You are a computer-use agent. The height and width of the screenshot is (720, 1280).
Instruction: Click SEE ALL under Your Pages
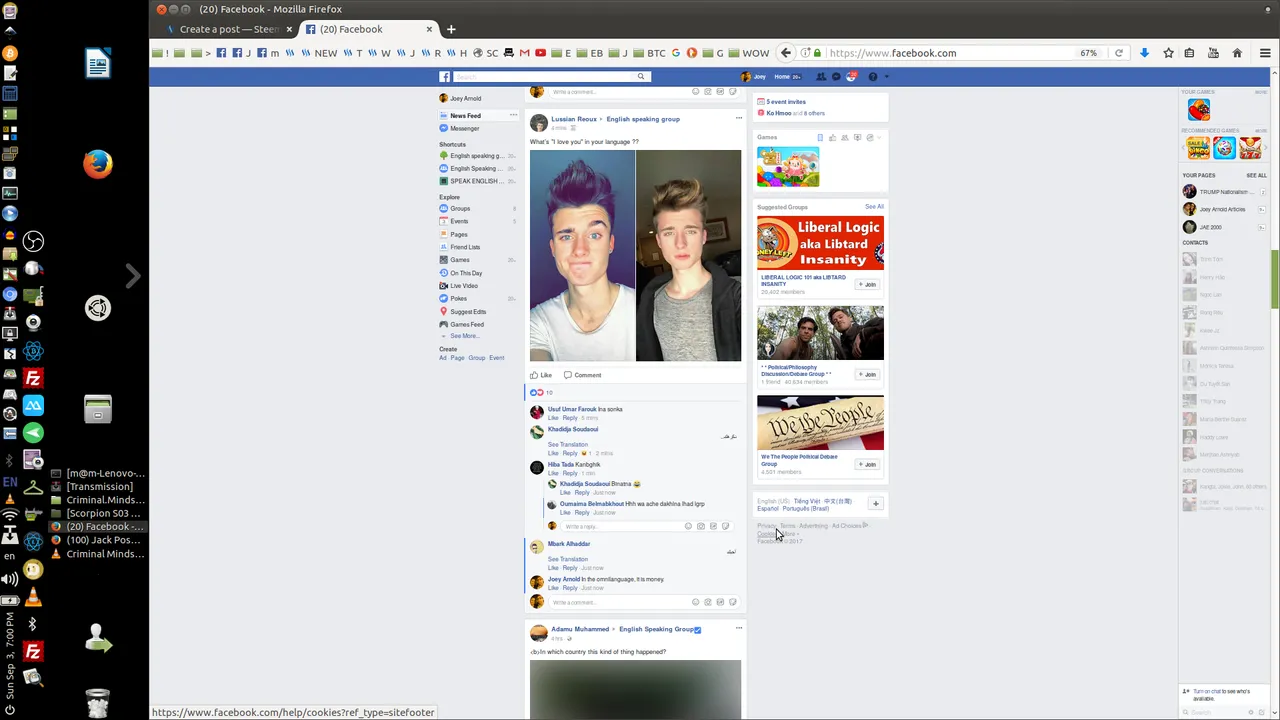(x=1256, y=175)
